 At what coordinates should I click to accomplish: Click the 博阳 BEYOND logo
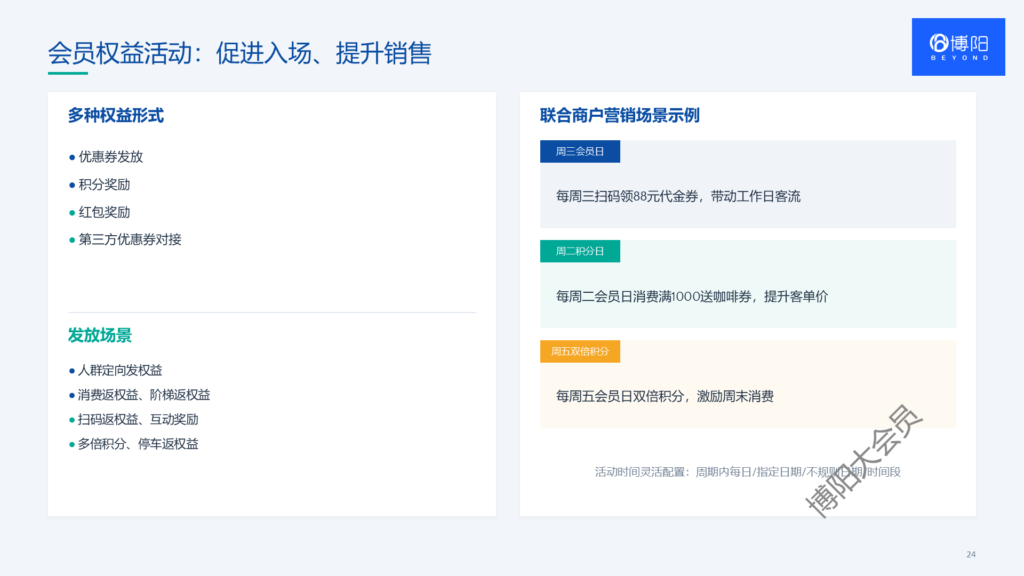958,47
